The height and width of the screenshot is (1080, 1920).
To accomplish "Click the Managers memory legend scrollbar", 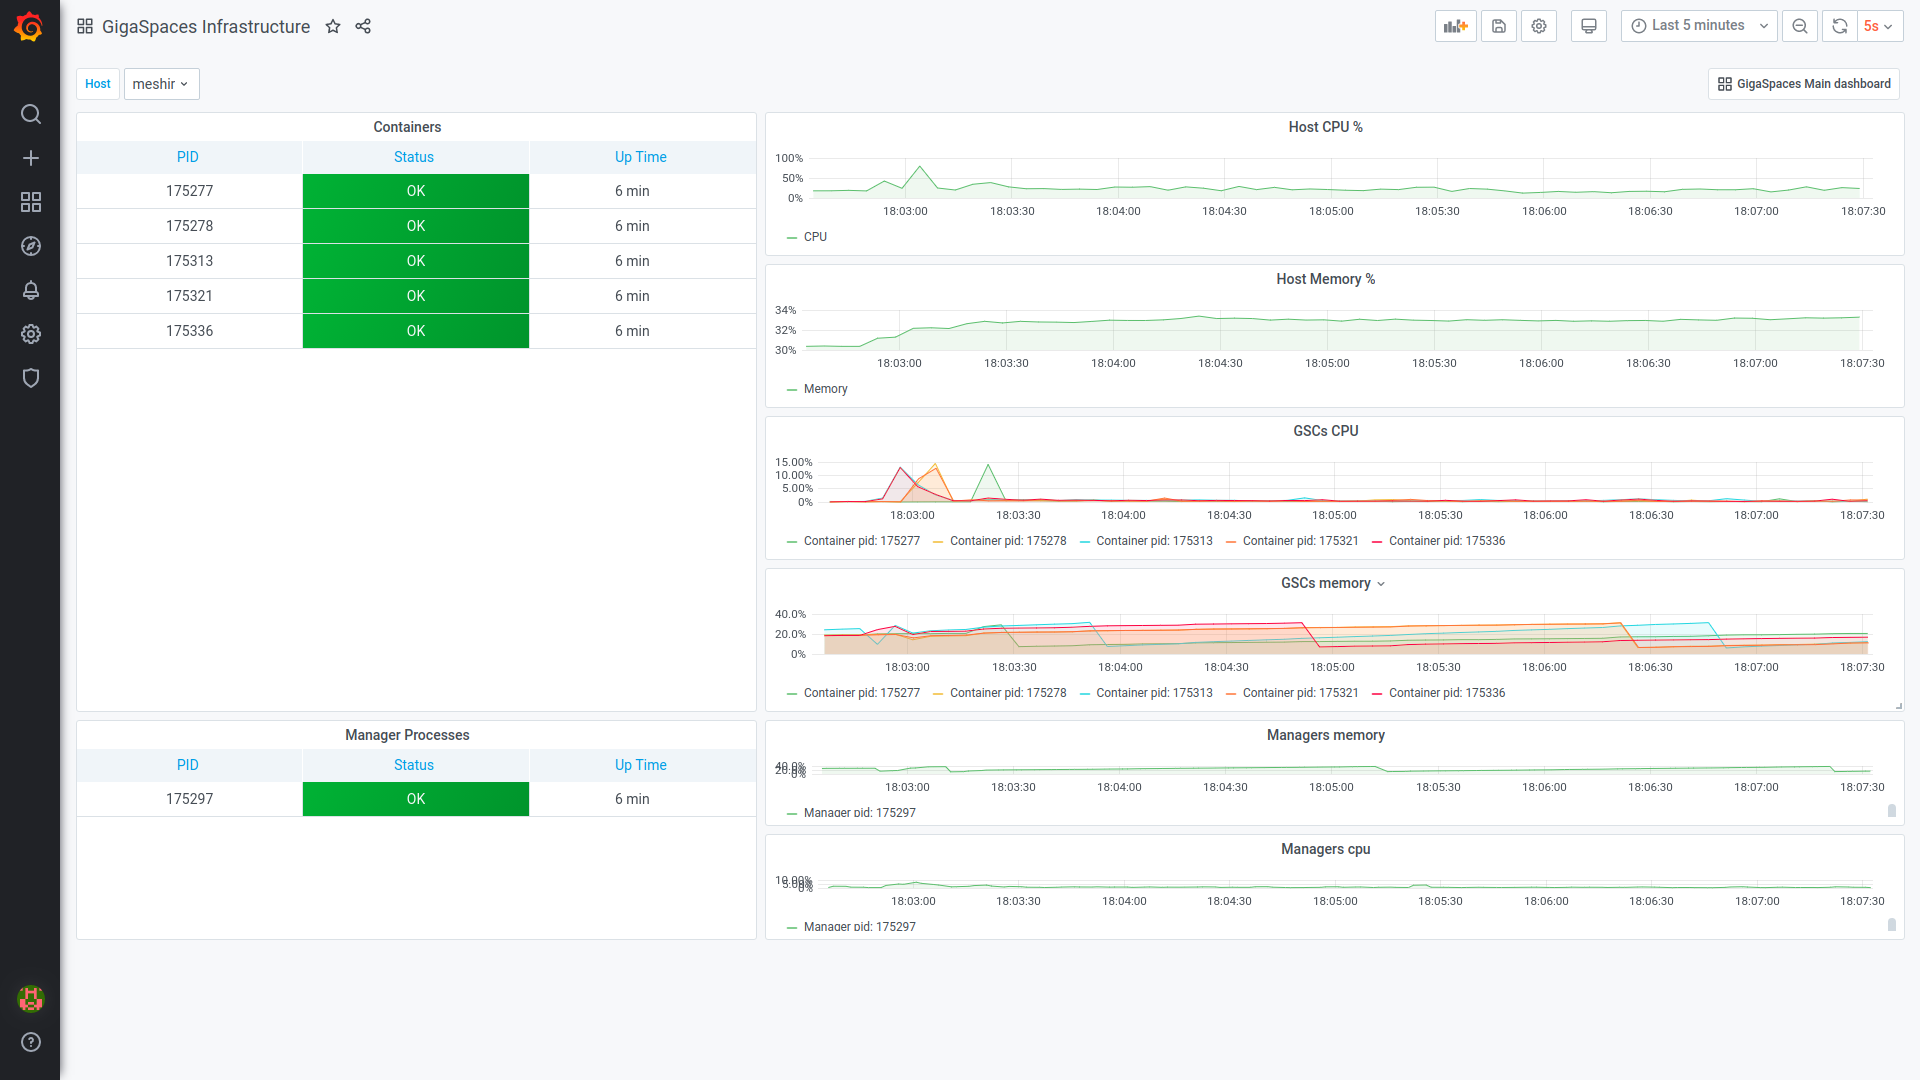I will [1892, 811].
